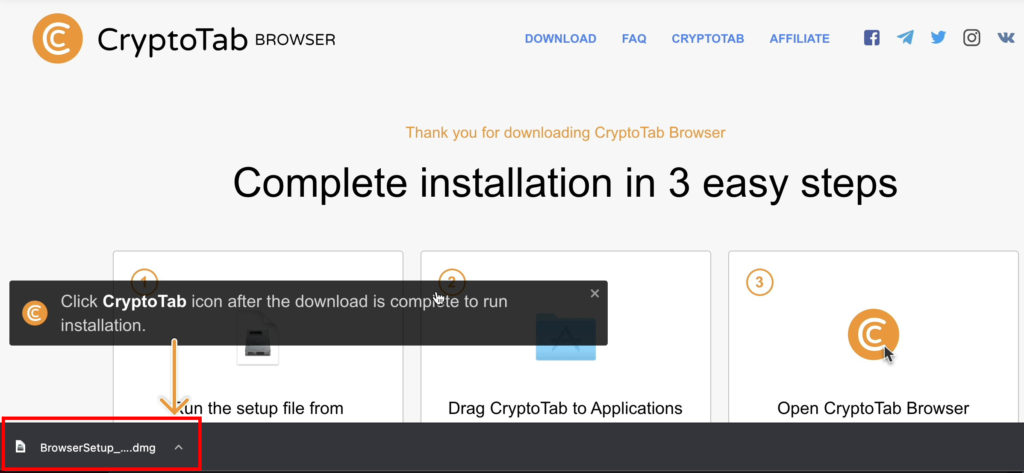Click the CryptoTab BROWSER wordmark text
This screenshot has width=1024, height=473.
coord(216,40)
